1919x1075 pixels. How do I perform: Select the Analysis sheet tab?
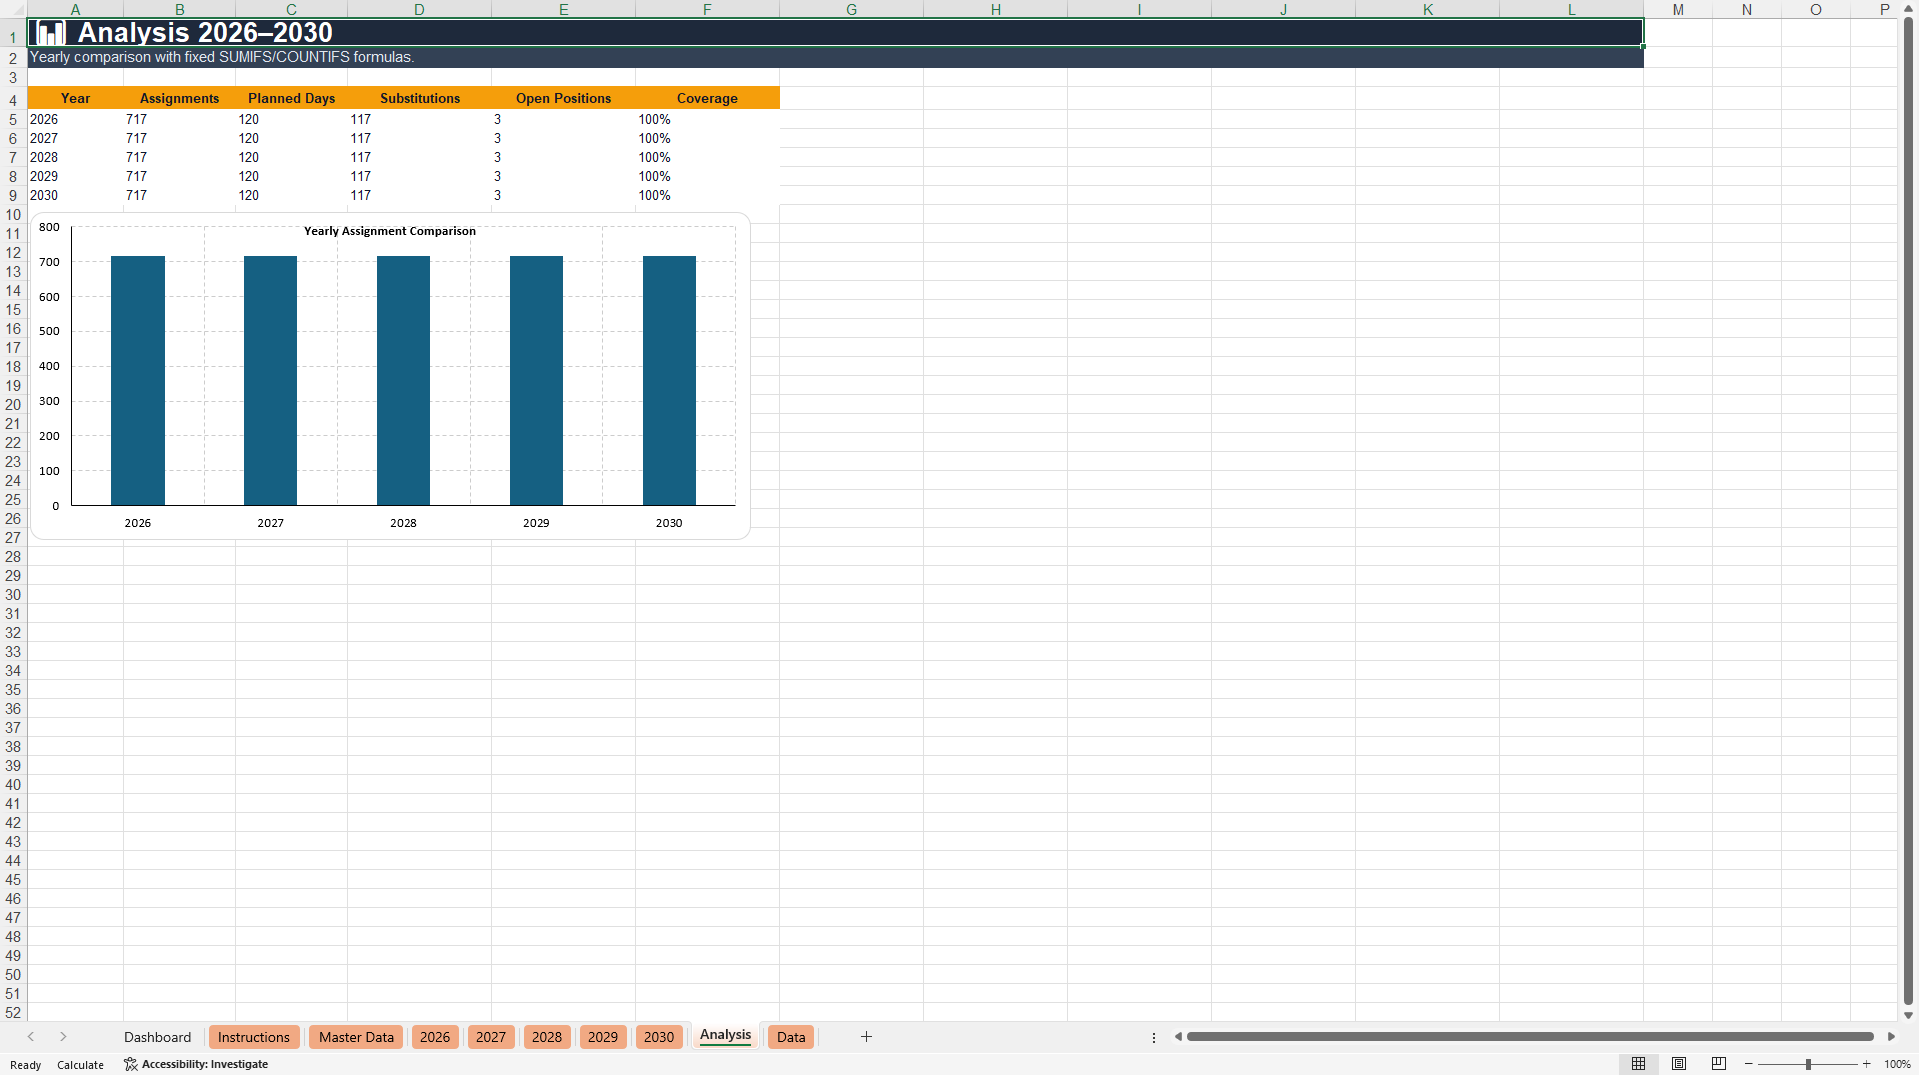pyautogui.click(x=725, y=1035)
